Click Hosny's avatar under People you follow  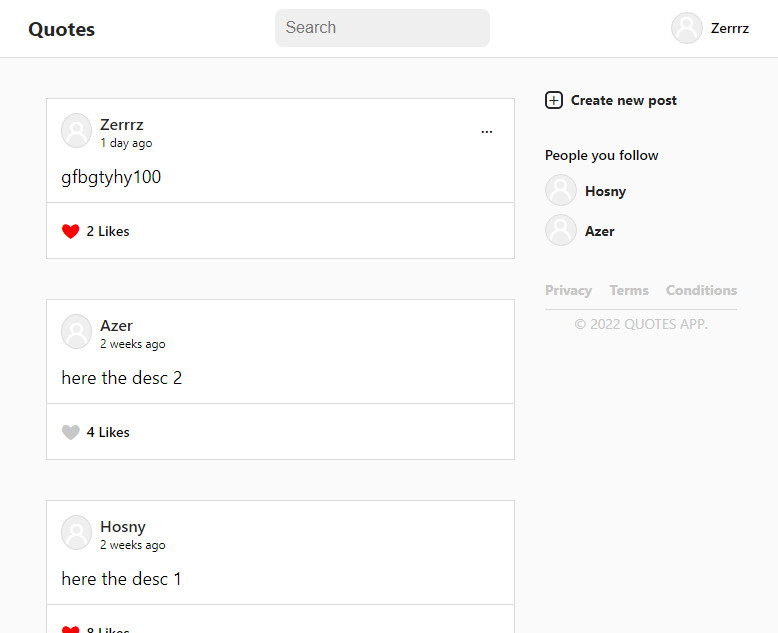pos(561,191)
